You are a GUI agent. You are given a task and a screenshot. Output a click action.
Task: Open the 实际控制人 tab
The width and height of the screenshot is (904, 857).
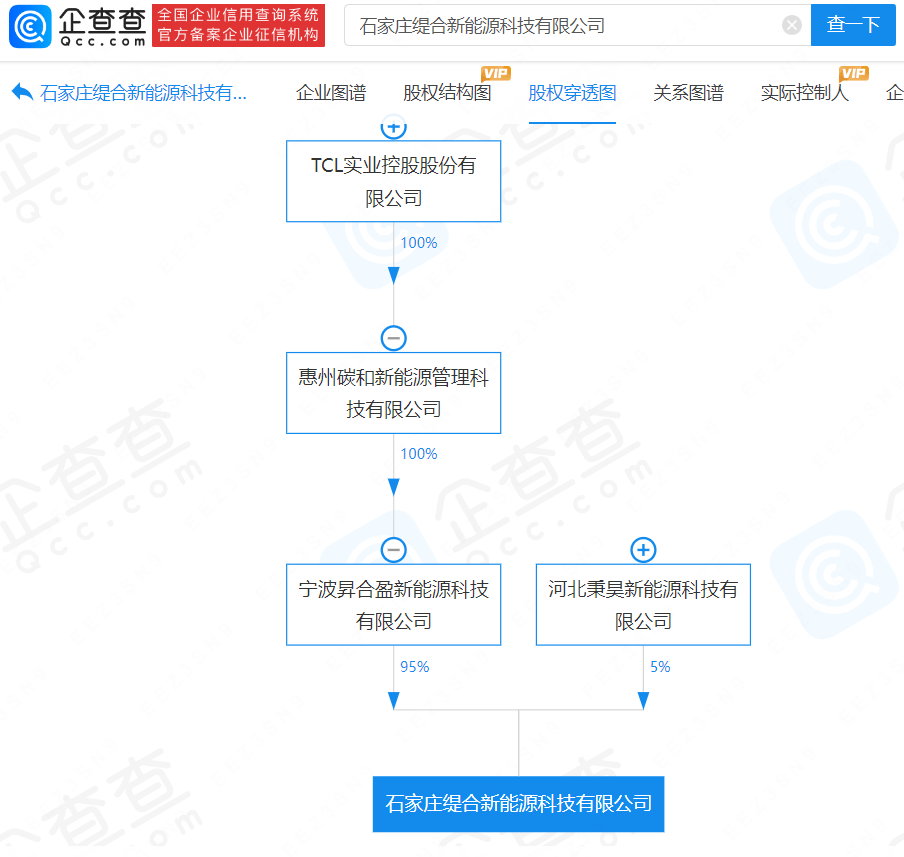(x=804, y=93)
